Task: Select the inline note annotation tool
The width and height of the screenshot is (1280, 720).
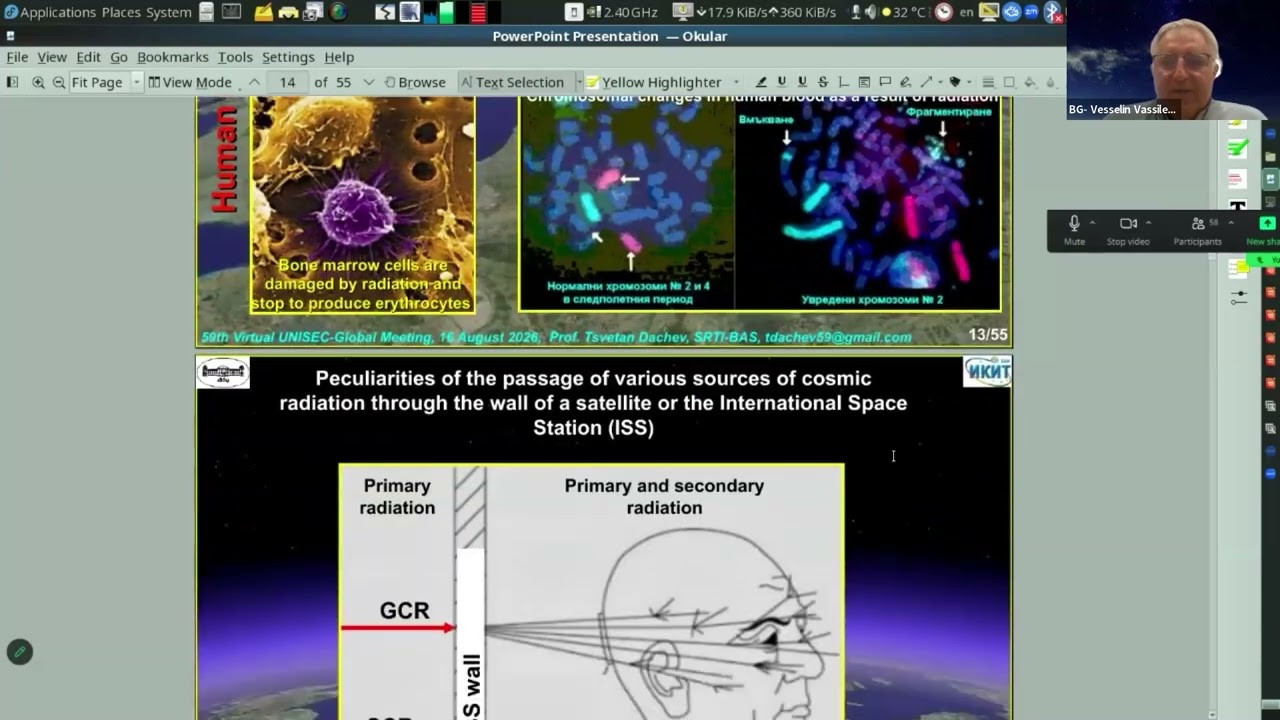Action: pyautogui.click(x=864, y=82)
